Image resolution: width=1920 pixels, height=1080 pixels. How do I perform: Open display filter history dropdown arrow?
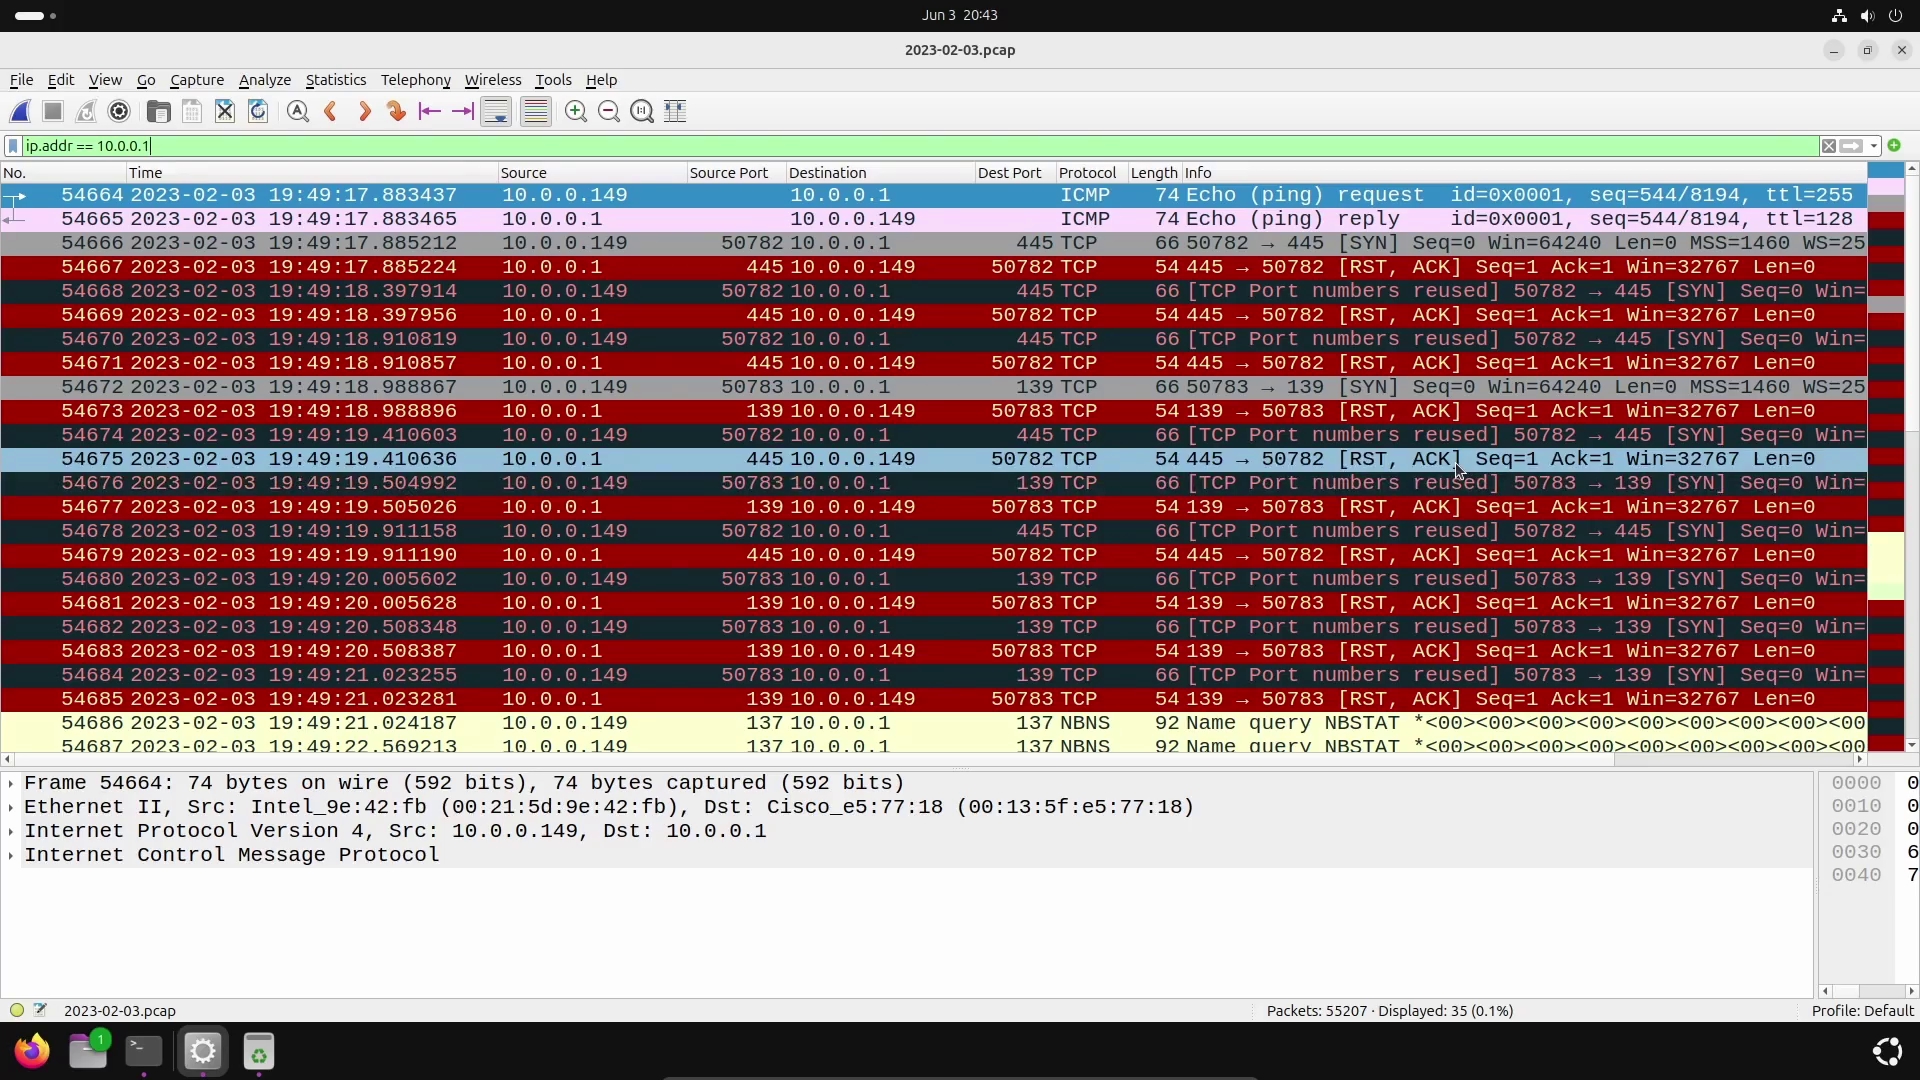[x=1874, y=146]
